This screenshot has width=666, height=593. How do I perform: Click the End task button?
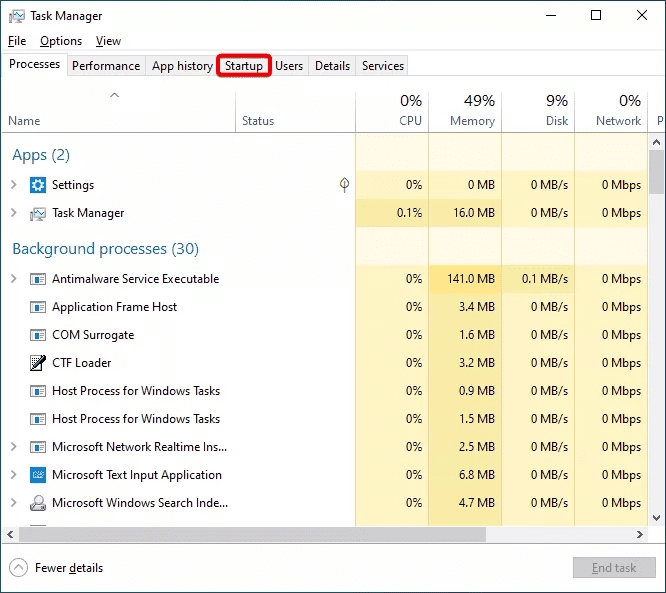point(614,568)
